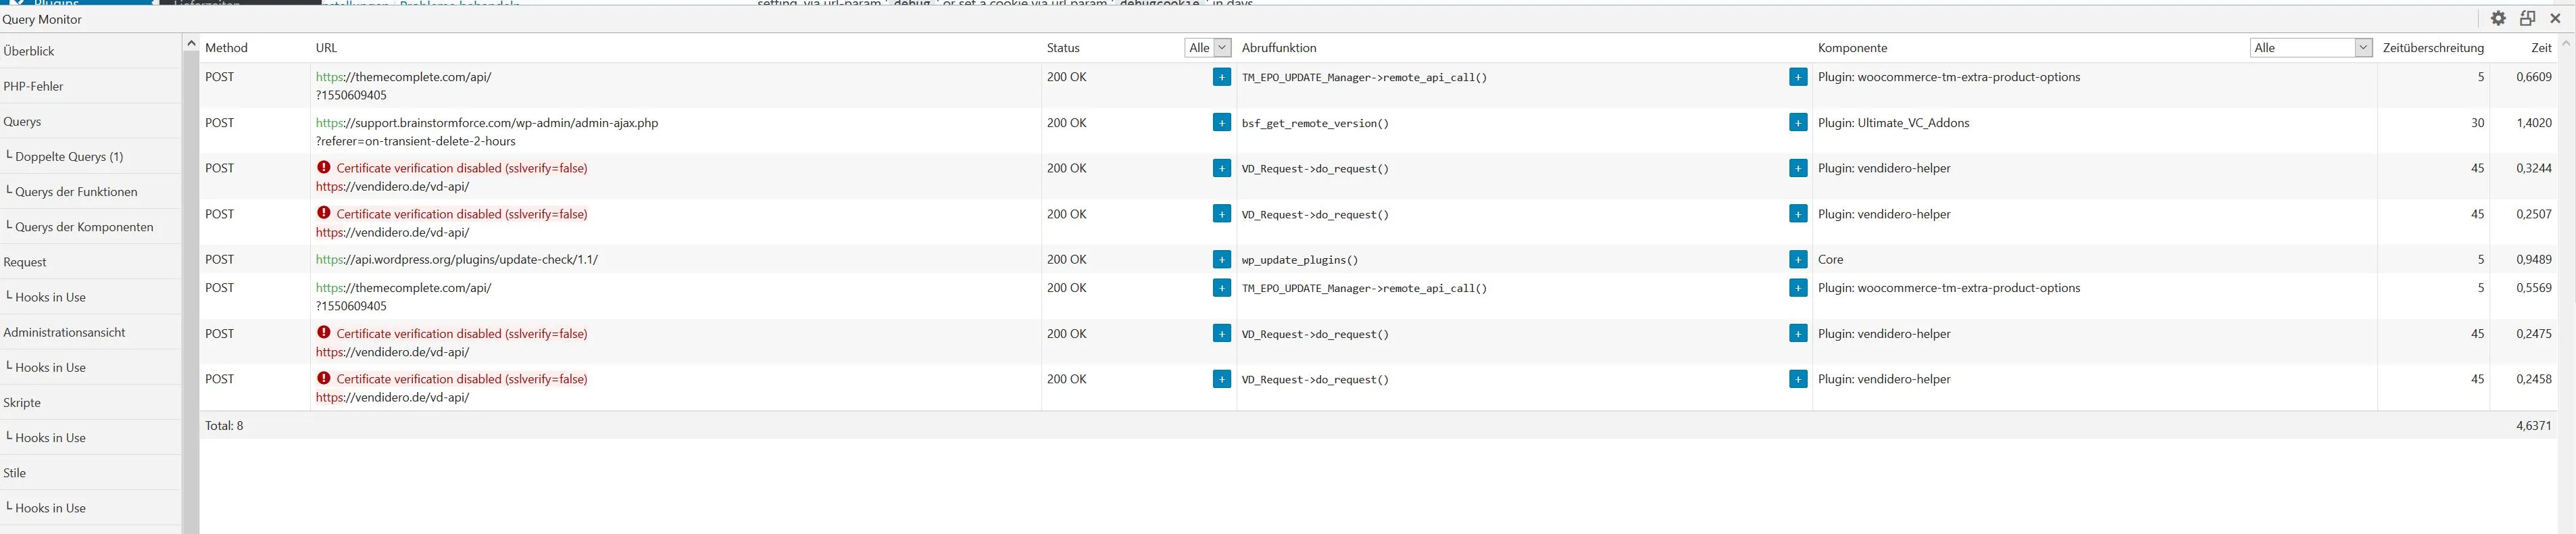The image size is (2576, 534).
Task: Expand URL details plus for brainstormforce request
Action: (x=1221, y=122)
